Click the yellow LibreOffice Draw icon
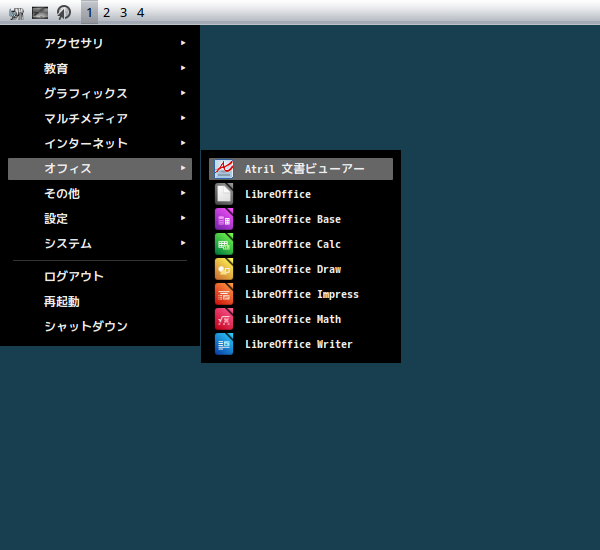The image size is (600, 550). coord(224,269)
